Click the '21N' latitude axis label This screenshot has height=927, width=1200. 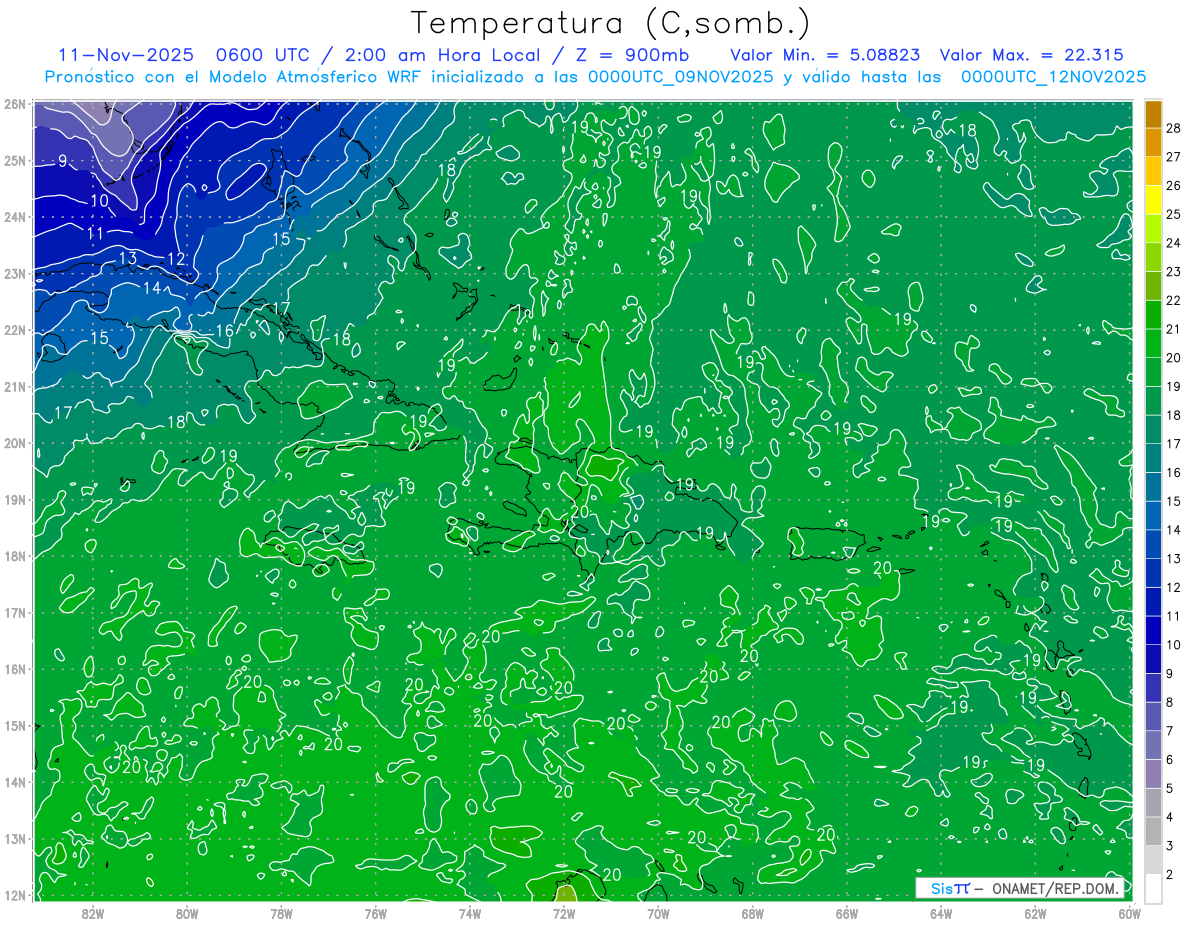coord(14,386)
